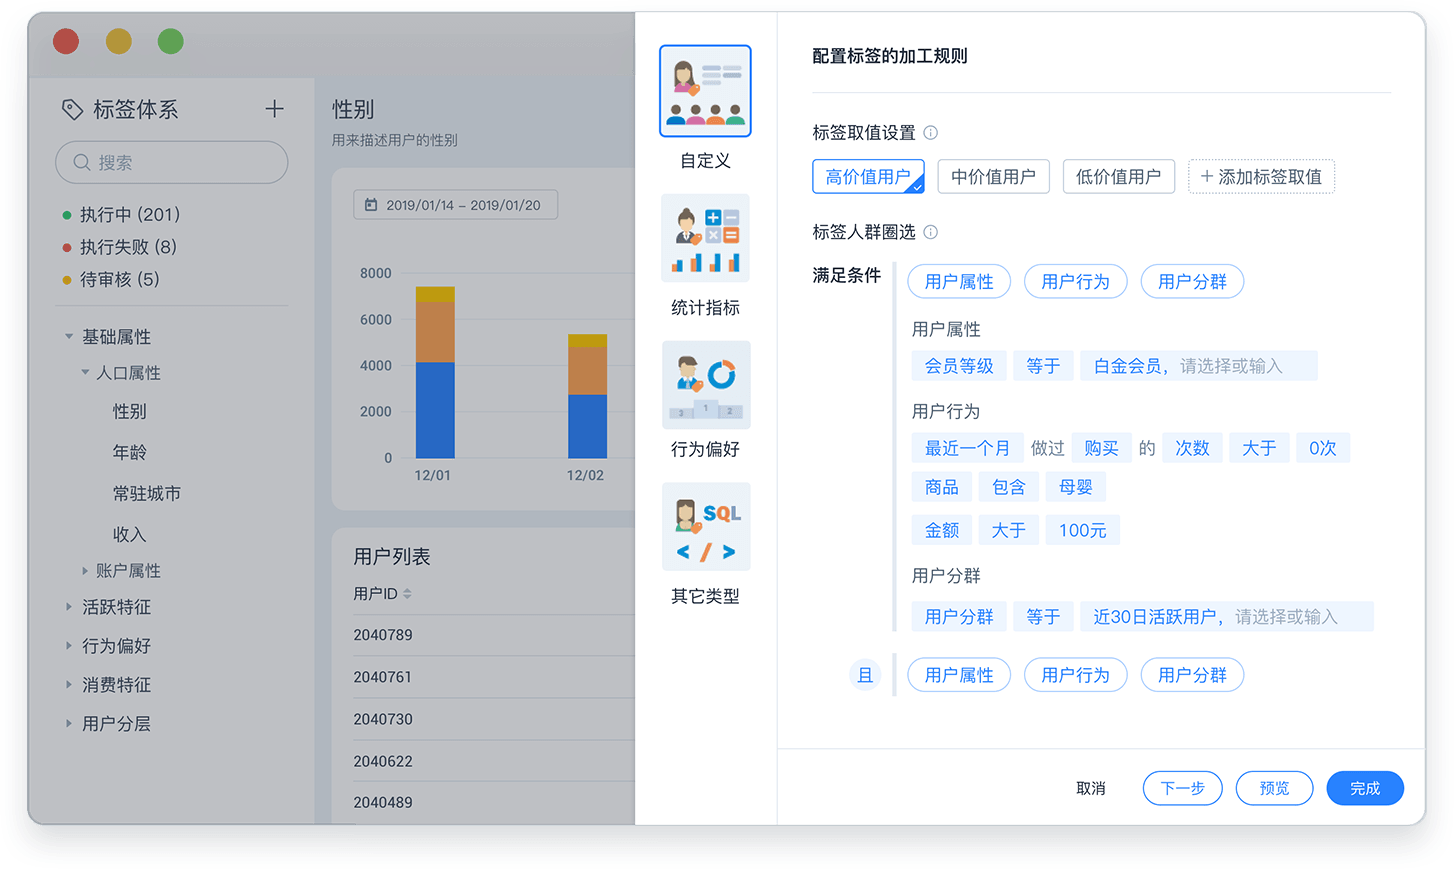Select the SQL 其它类型 icon

pyautogui.click(x=705, y=527)
